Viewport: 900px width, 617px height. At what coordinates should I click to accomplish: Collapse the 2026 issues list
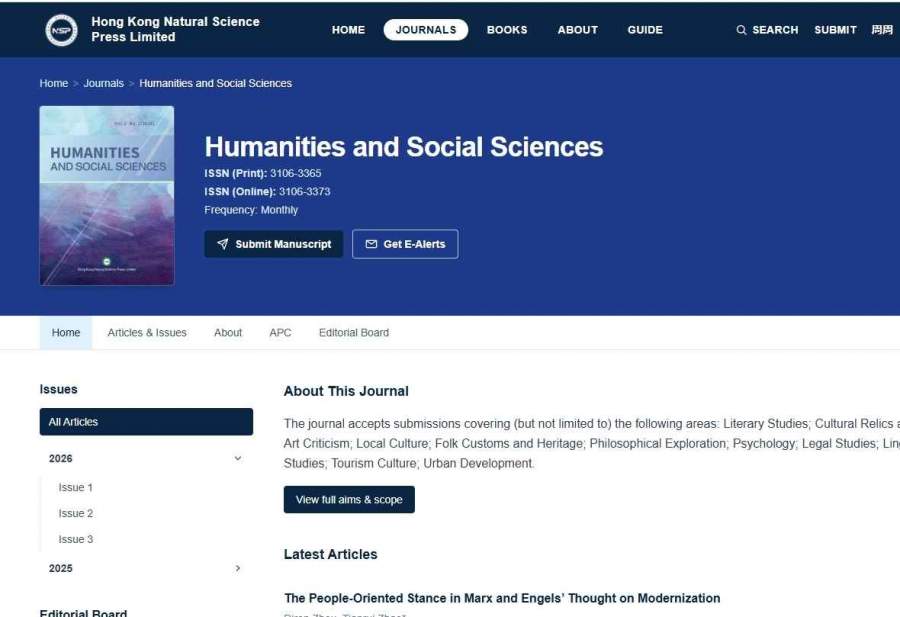coord(238,458)
